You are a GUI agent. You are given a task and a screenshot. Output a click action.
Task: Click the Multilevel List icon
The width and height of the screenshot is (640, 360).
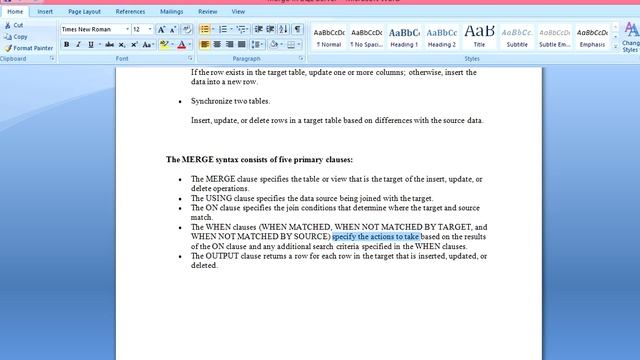242,29
